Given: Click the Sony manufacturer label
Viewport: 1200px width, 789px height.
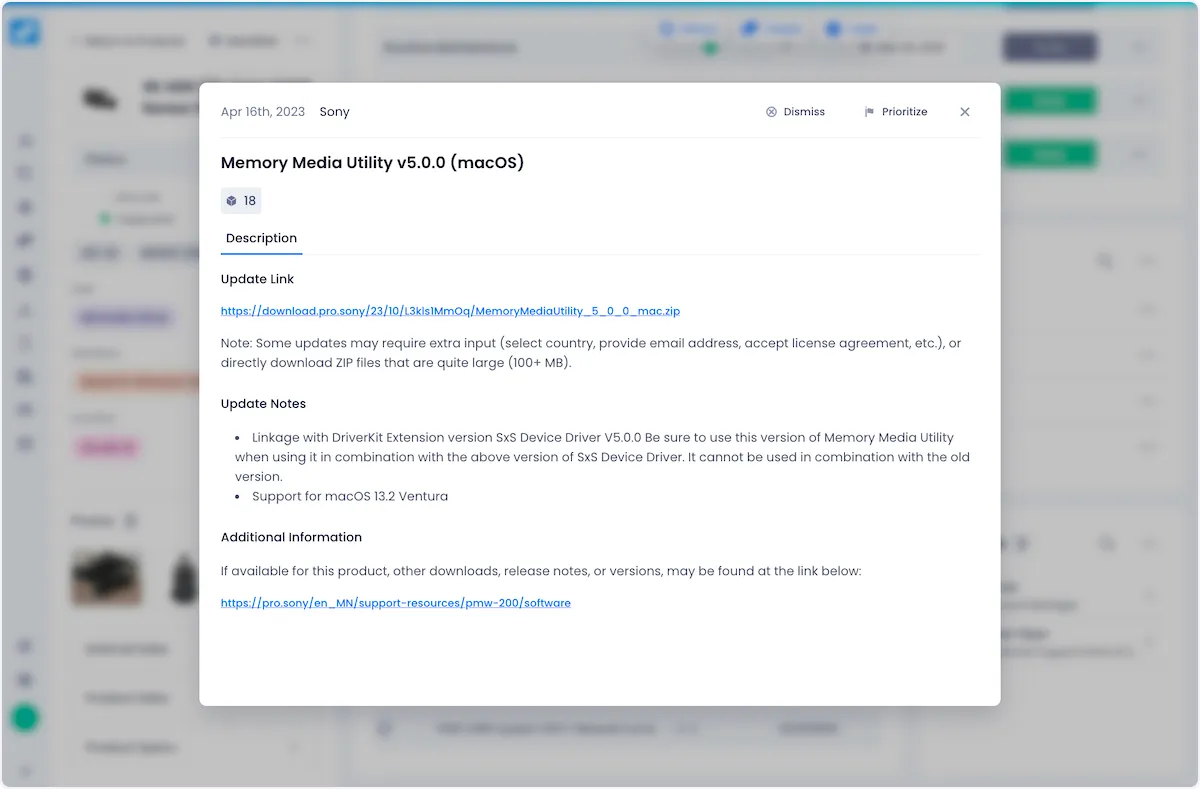Looking at the screenshot, I should pos(334,112).
